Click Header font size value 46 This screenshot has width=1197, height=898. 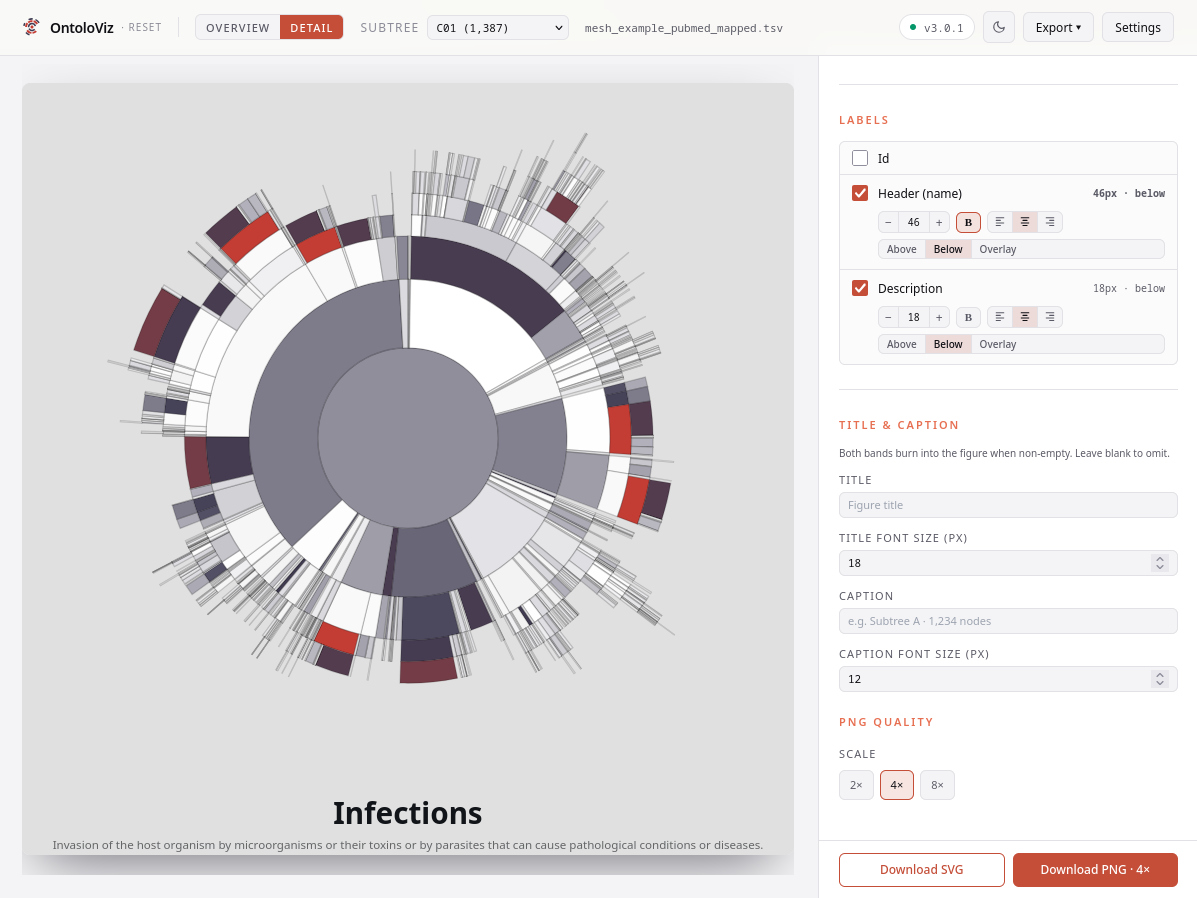913,222
